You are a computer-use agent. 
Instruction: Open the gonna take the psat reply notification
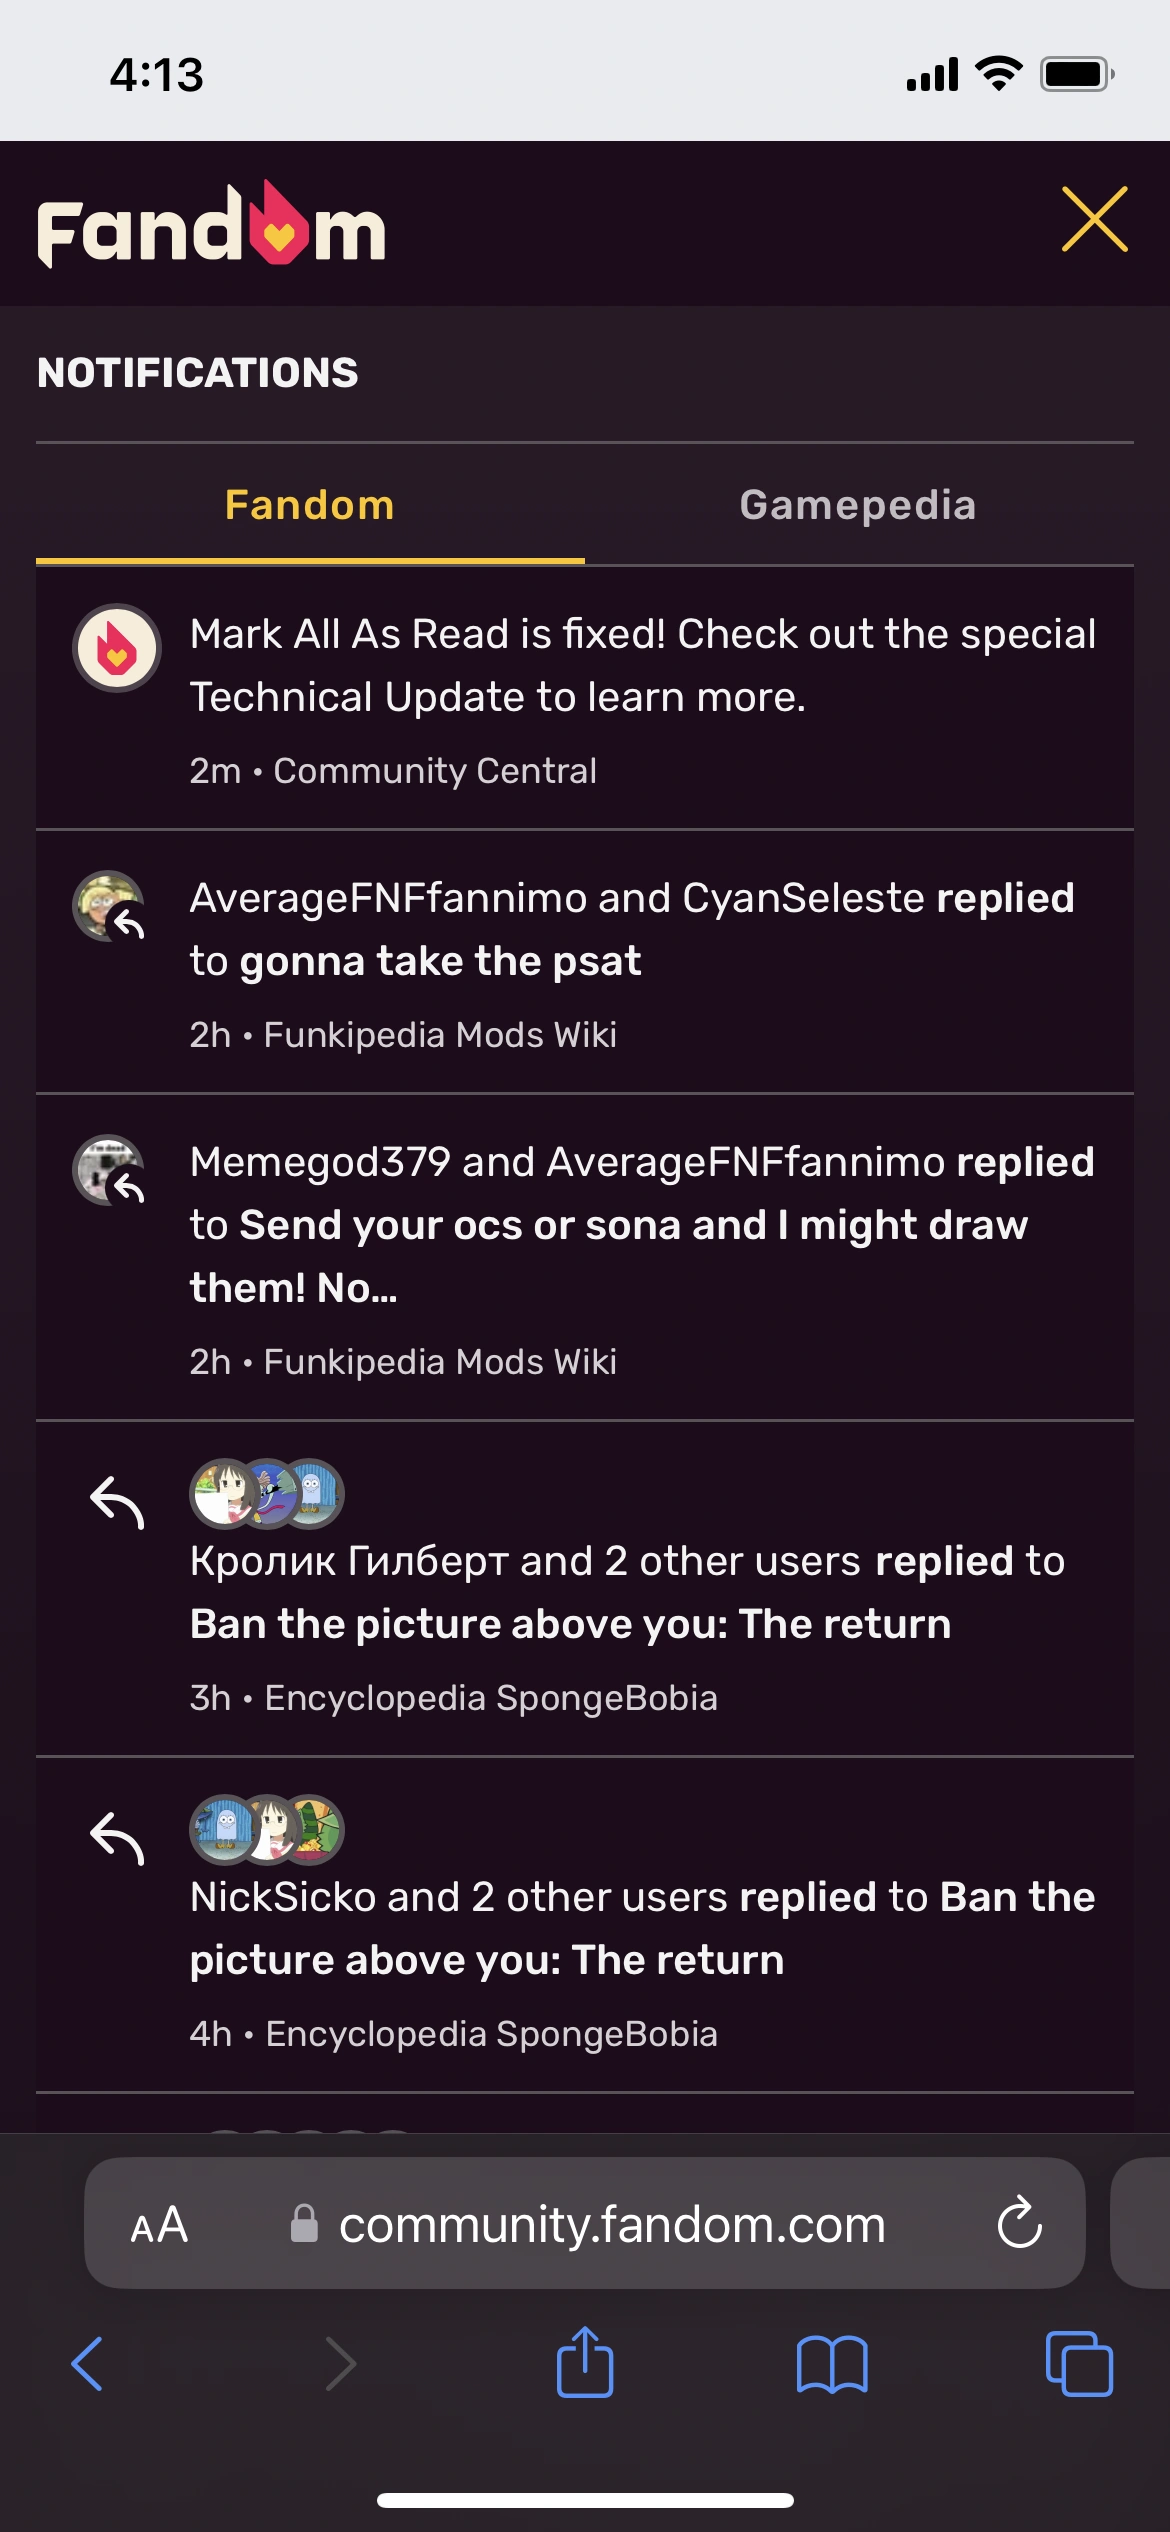pyautogui.click(x=632, y=930)
